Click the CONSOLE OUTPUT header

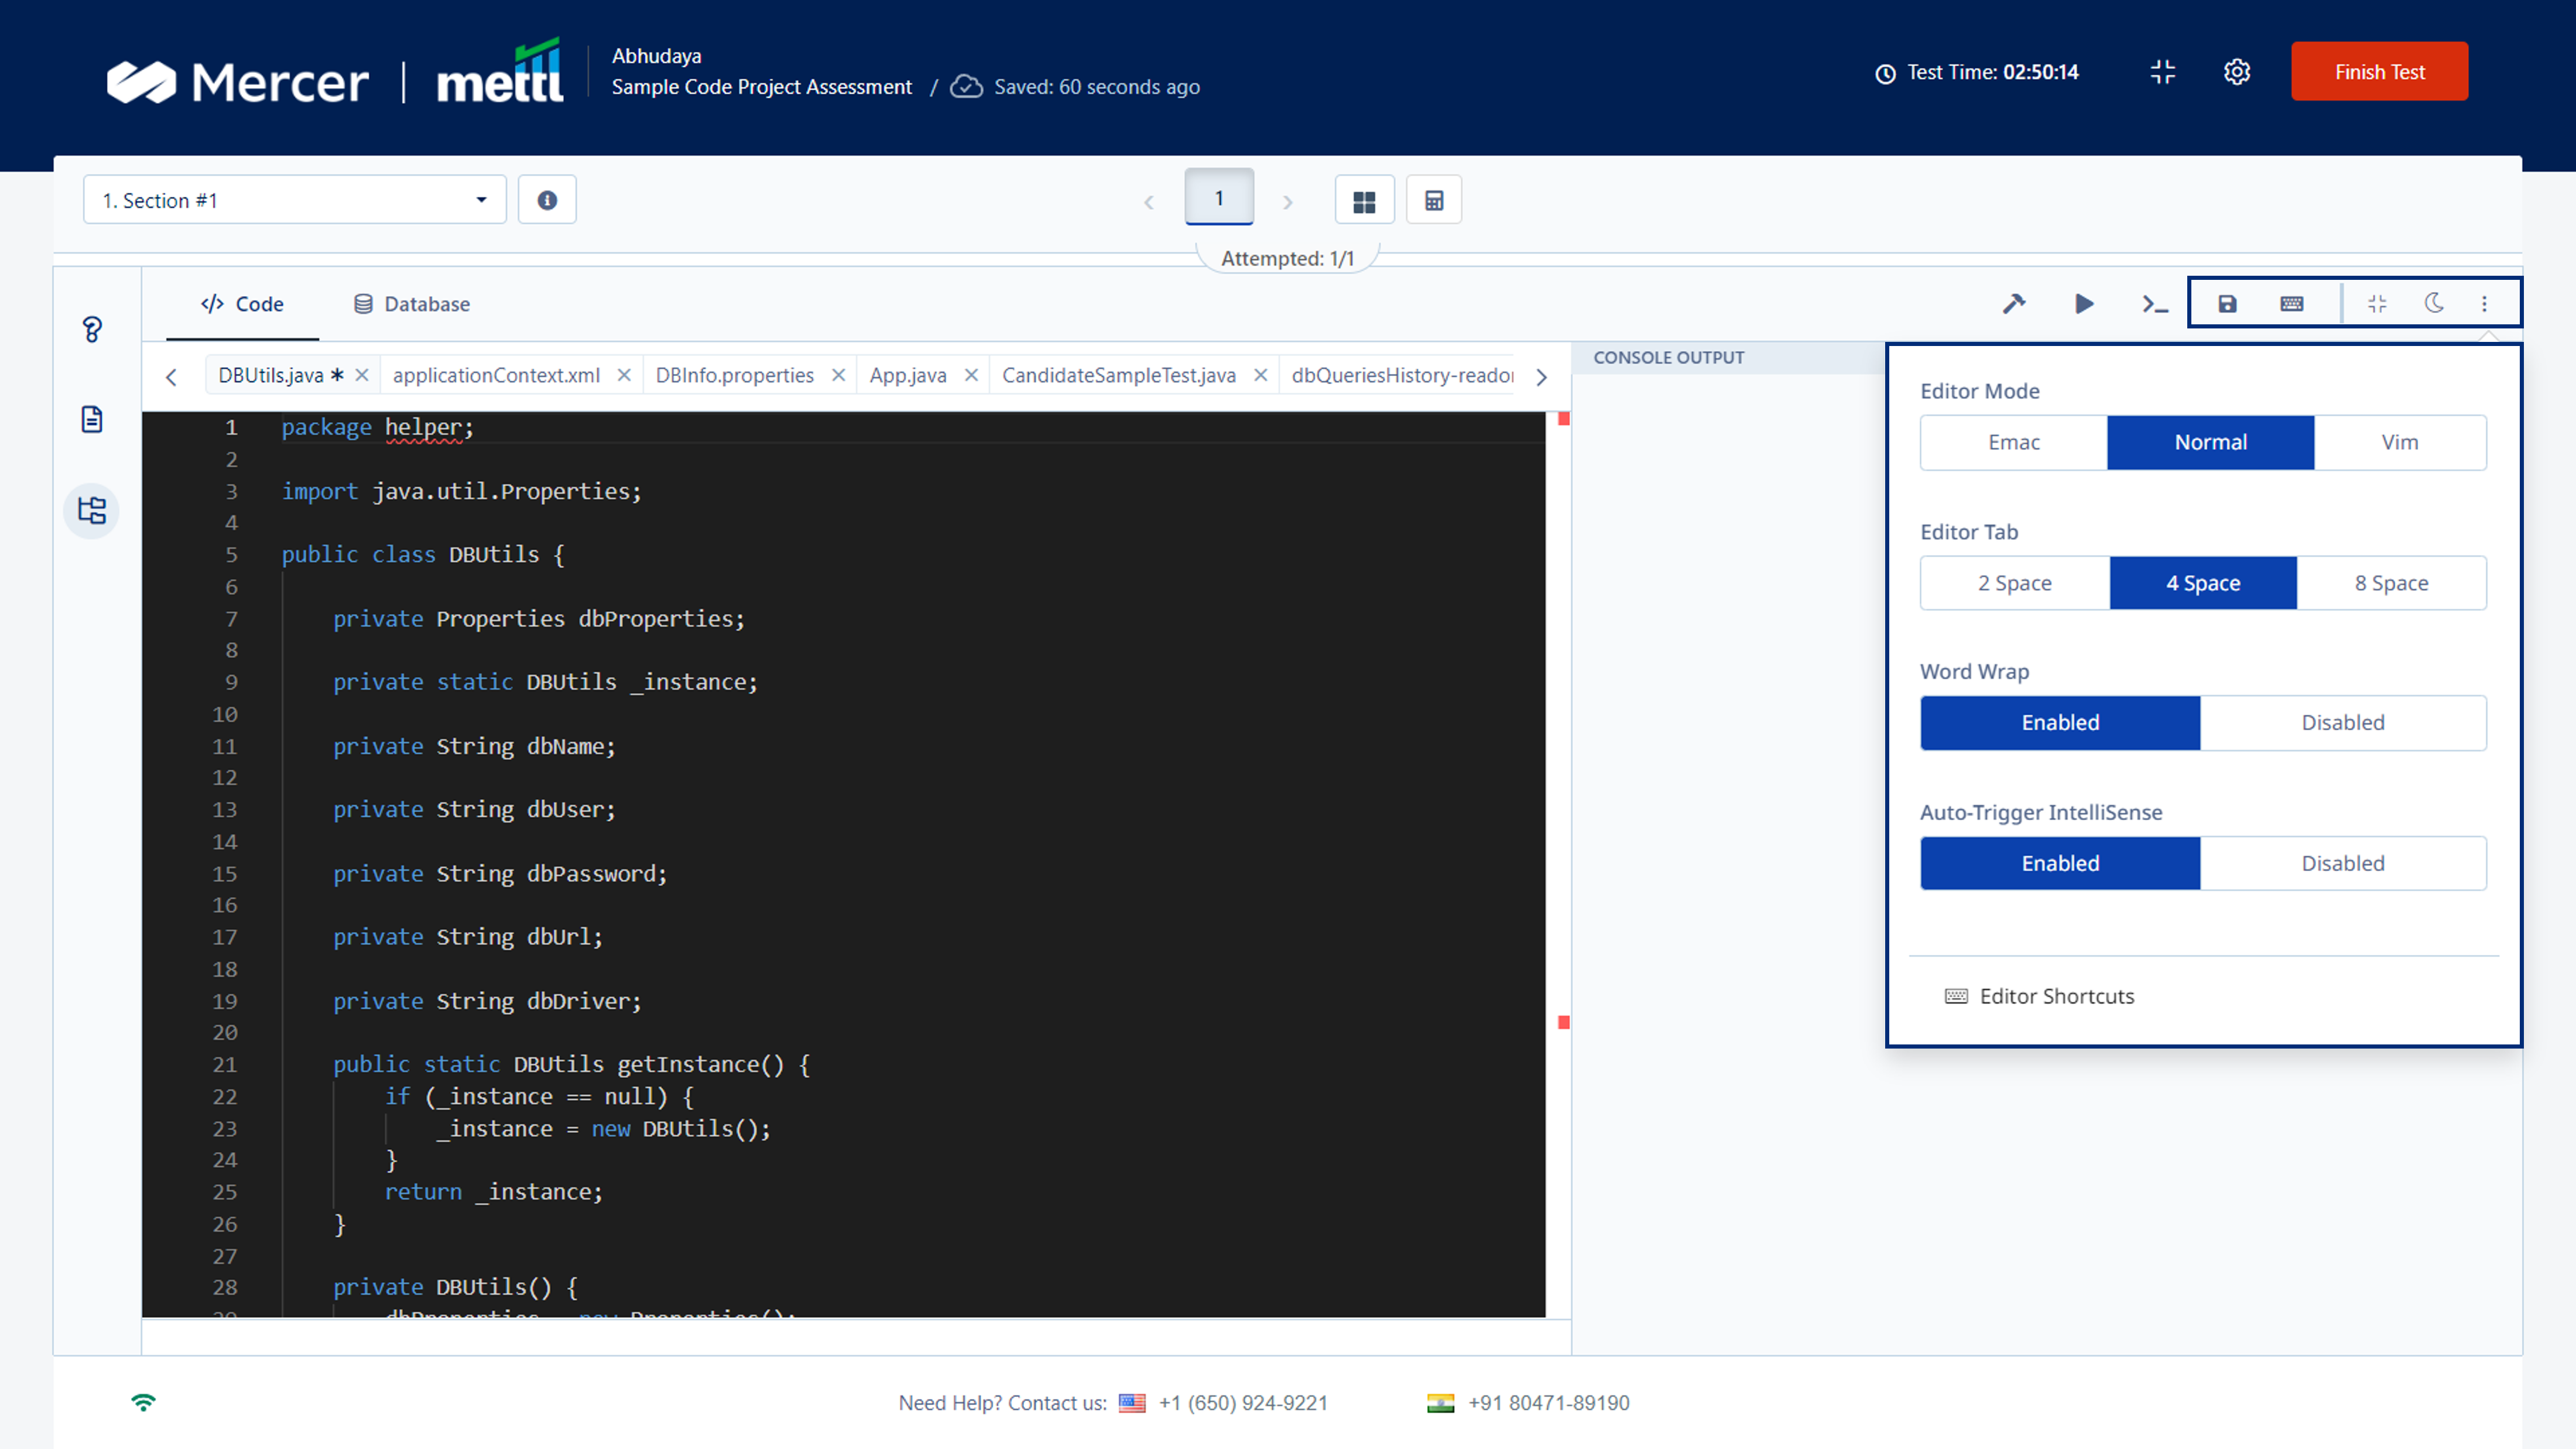click(1668, 358)
